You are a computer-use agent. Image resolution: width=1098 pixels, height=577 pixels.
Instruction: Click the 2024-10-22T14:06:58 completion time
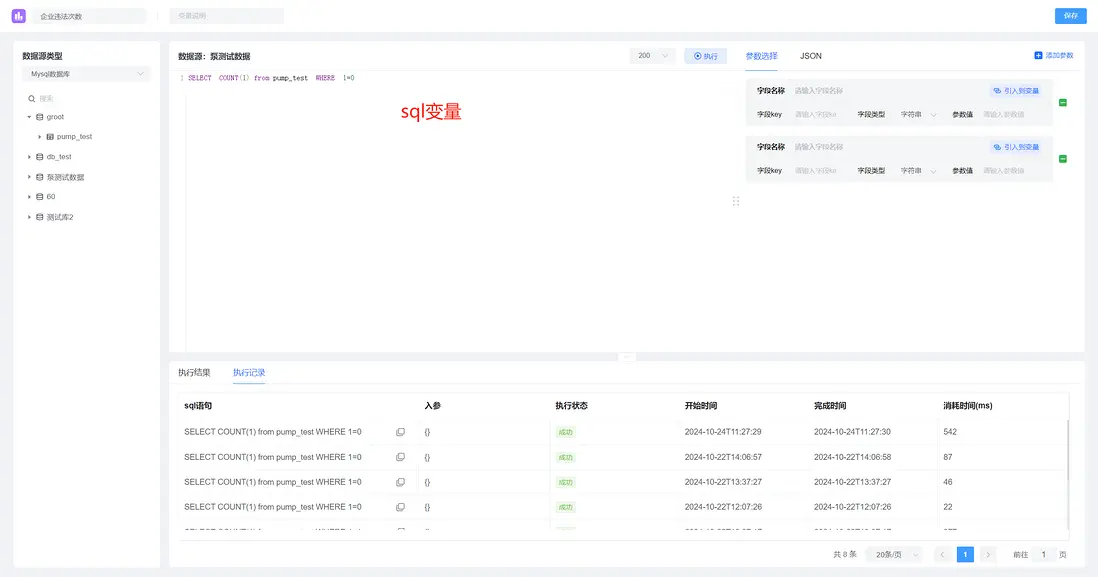(852, 457)
